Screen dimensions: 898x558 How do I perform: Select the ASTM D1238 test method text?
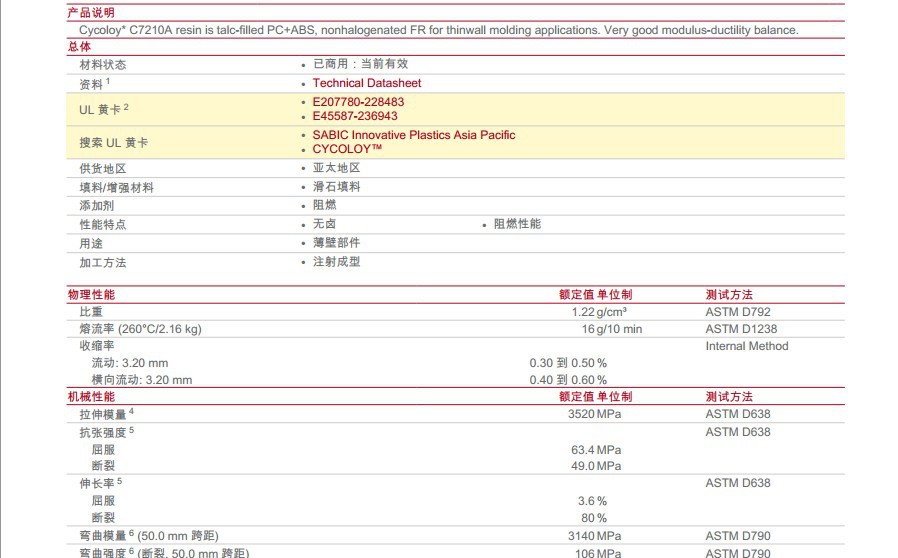(x=741, y=329)
